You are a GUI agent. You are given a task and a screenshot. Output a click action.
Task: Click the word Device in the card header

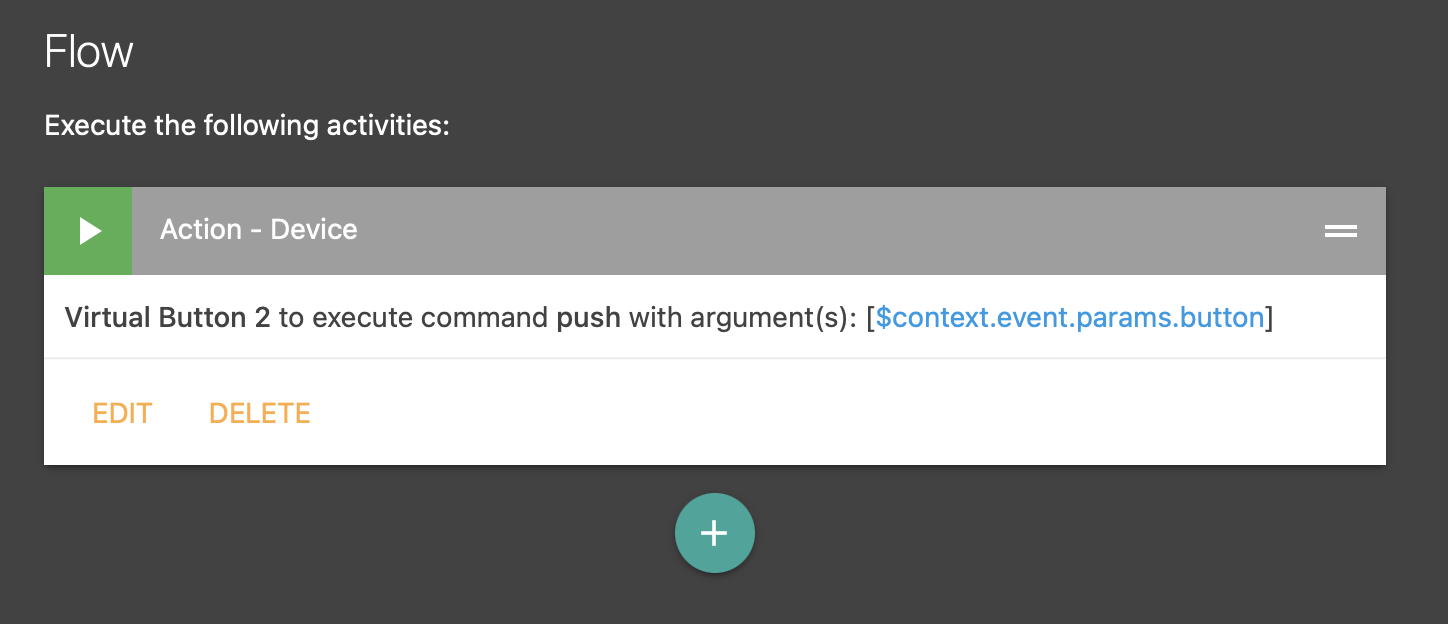pyautogui.click(x=314, y=230)
